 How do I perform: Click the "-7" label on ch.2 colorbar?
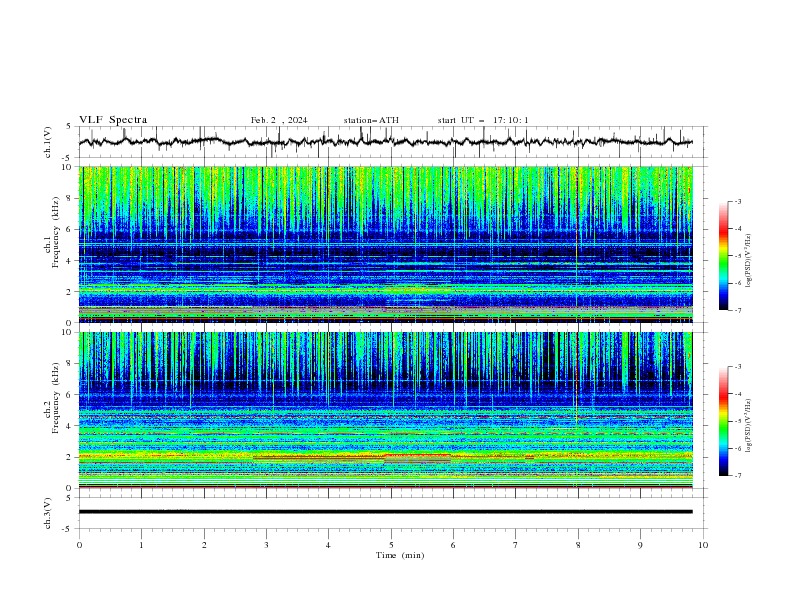(738, 476)
